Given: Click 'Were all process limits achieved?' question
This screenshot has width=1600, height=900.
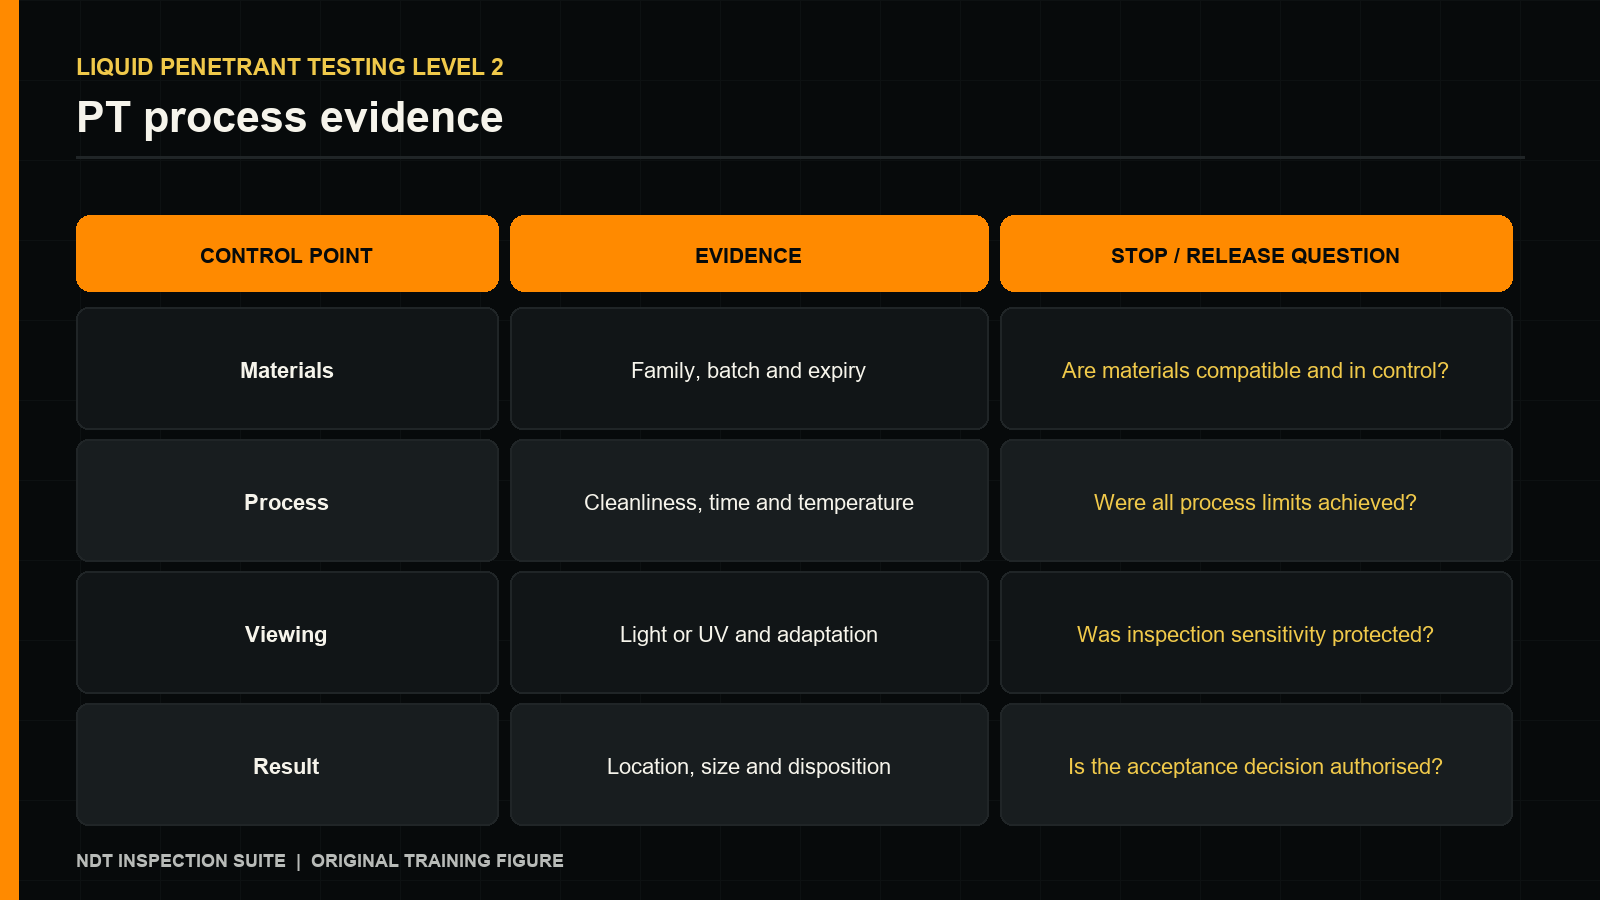Looking at the screenshot, I should pos(1256,501).
